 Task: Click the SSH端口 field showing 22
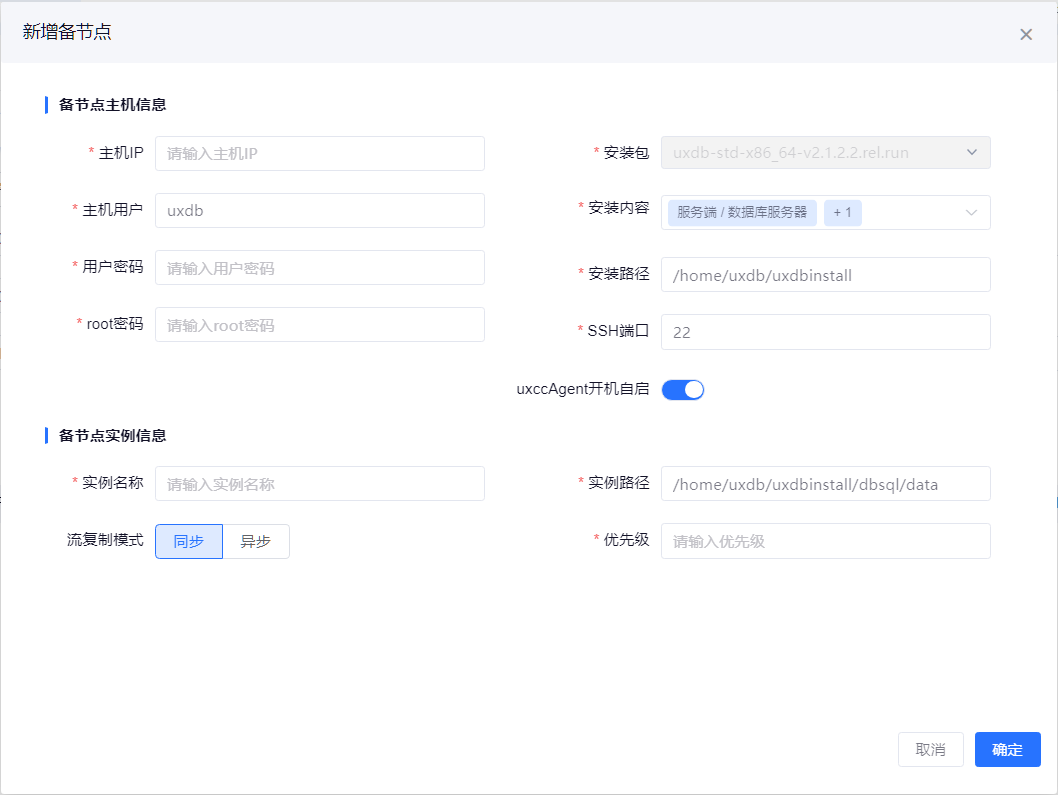tap(825, 332)
